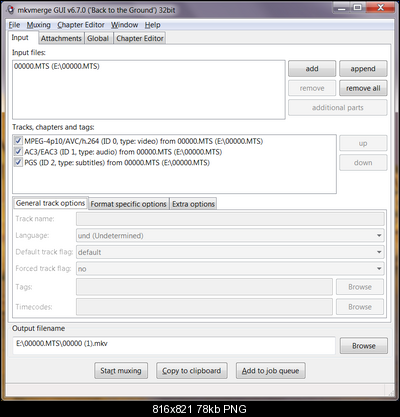
Task: Switch to Format specific options tab
Action: [128, 204]
